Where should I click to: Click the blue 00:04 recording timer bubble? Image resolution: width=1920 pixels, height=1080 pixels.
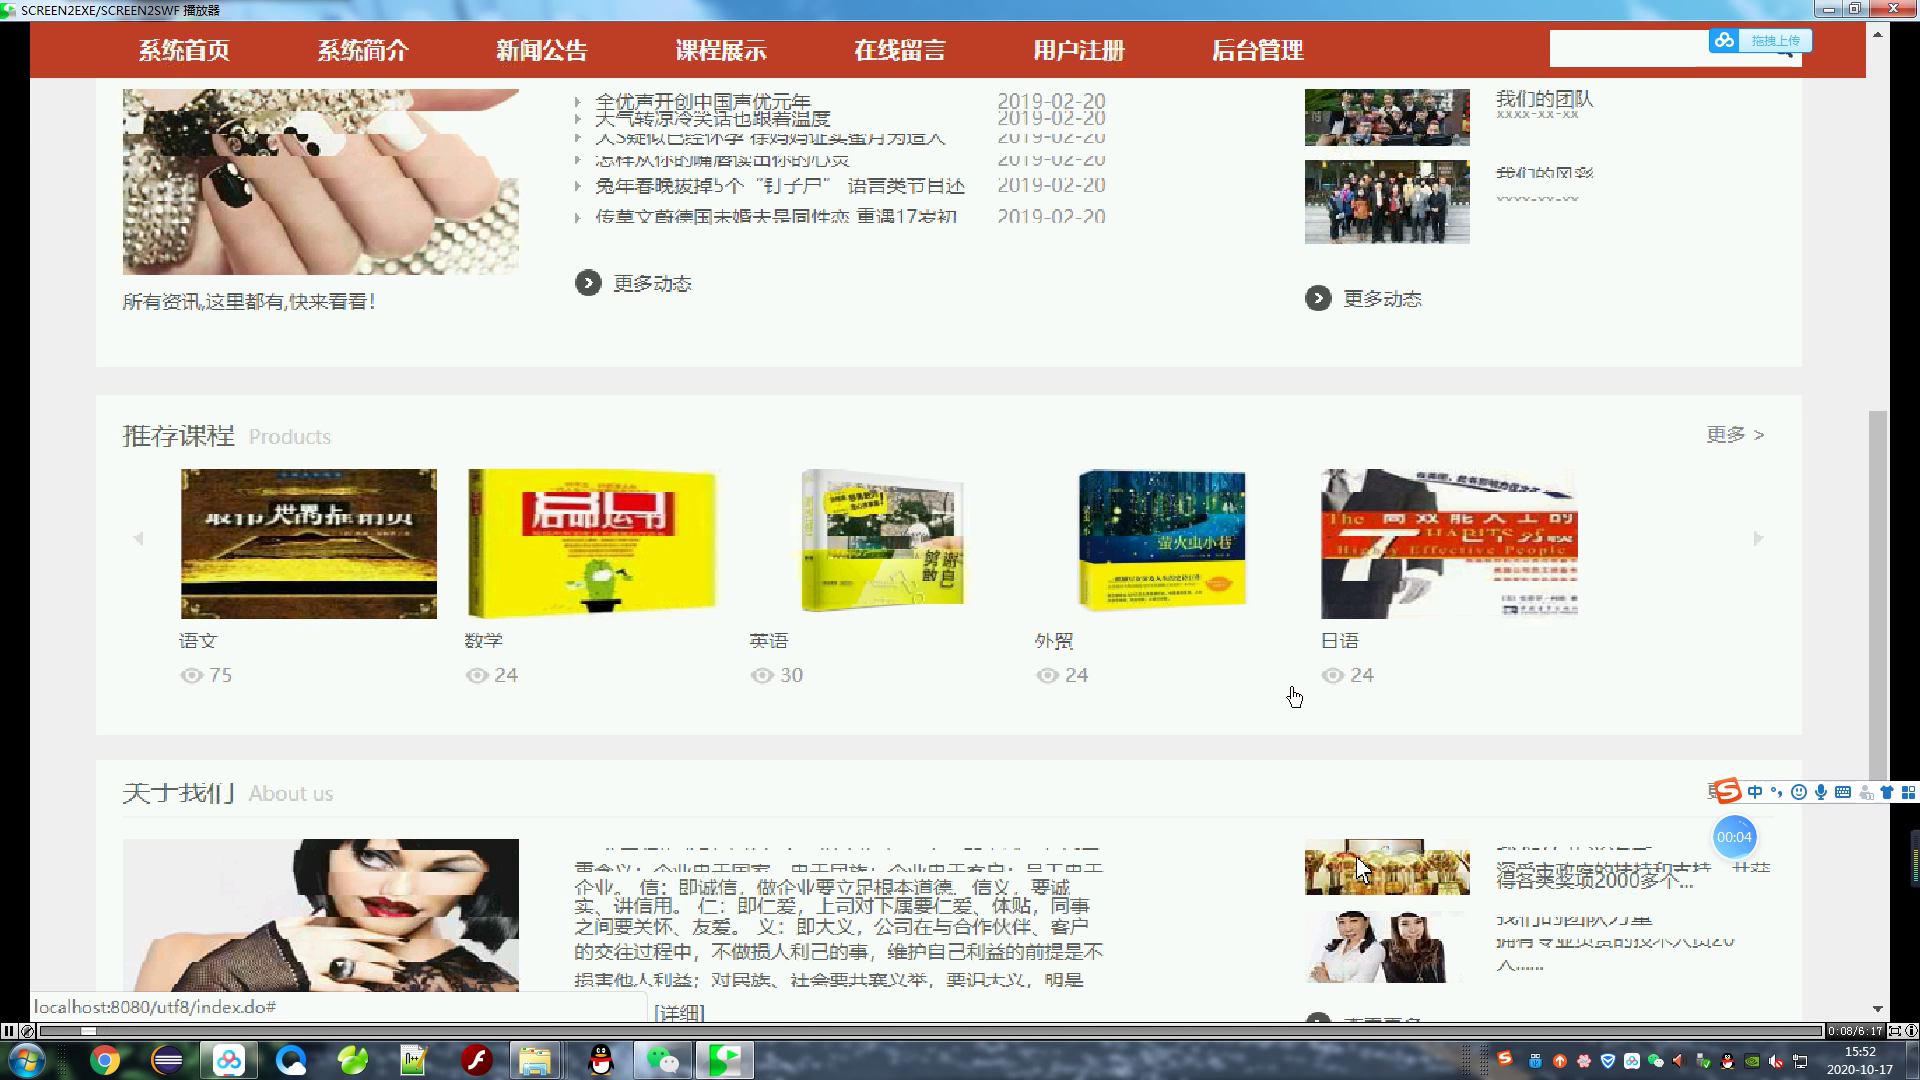coord(1734,838)
